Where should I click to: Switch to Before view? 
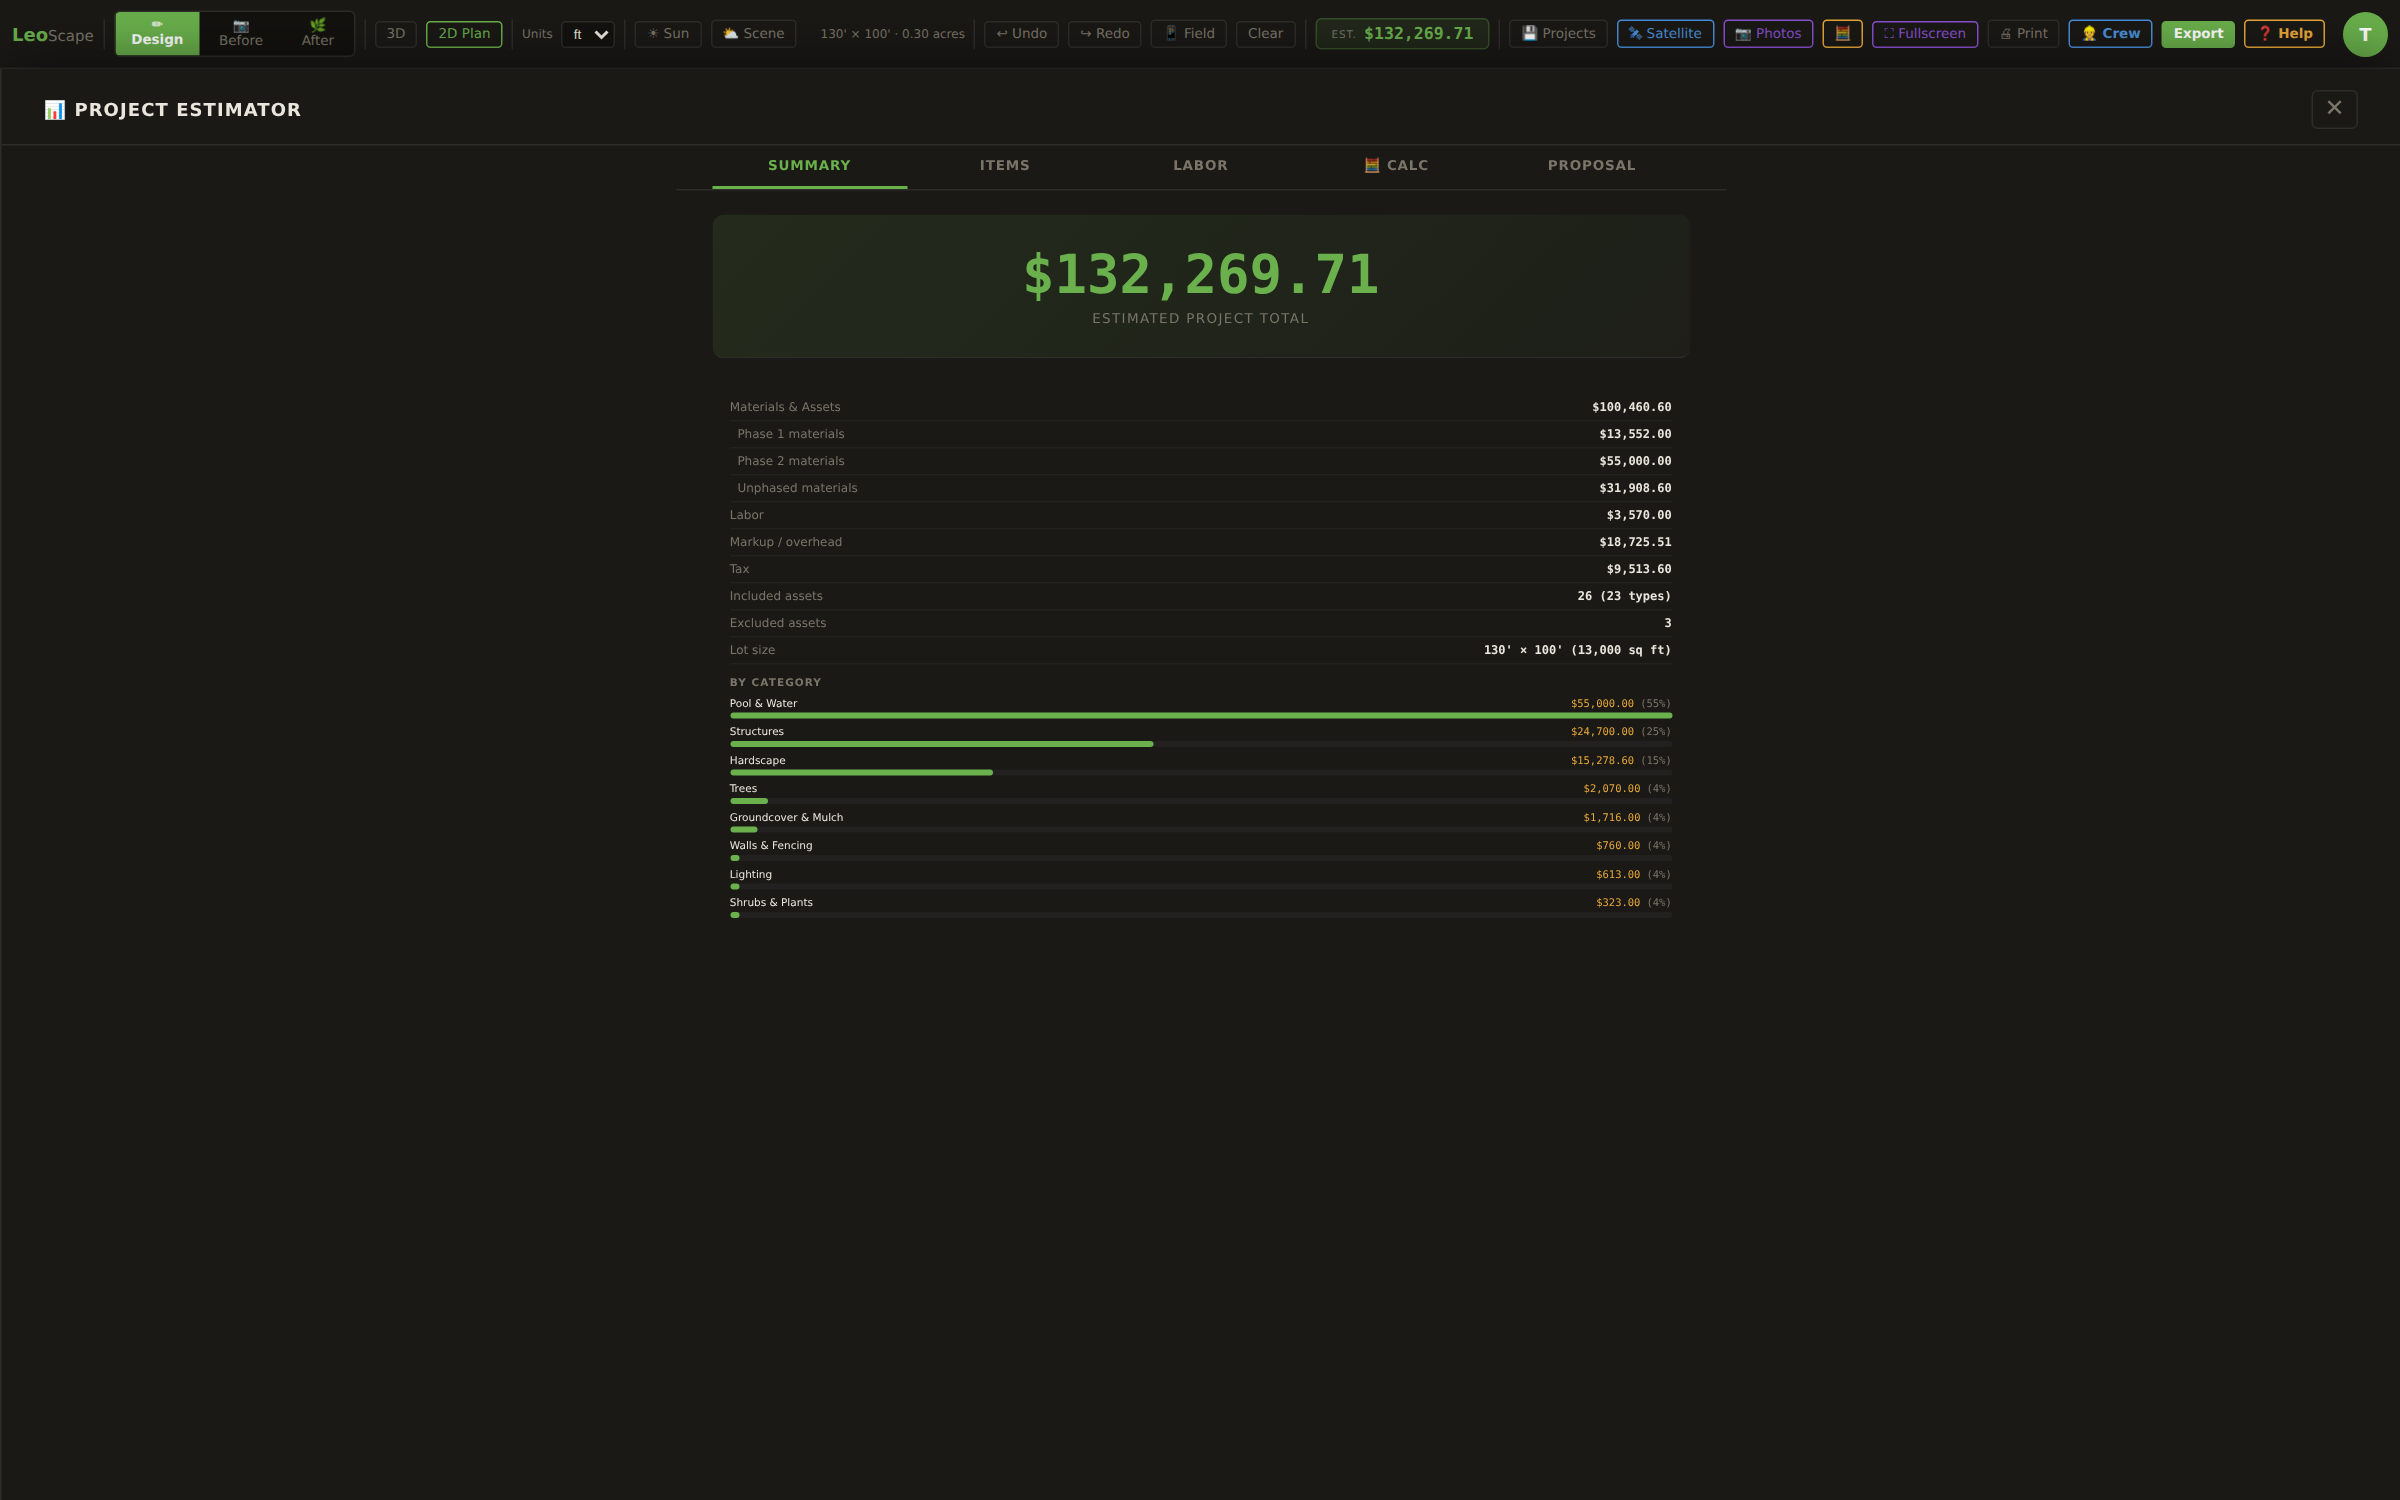241,34
